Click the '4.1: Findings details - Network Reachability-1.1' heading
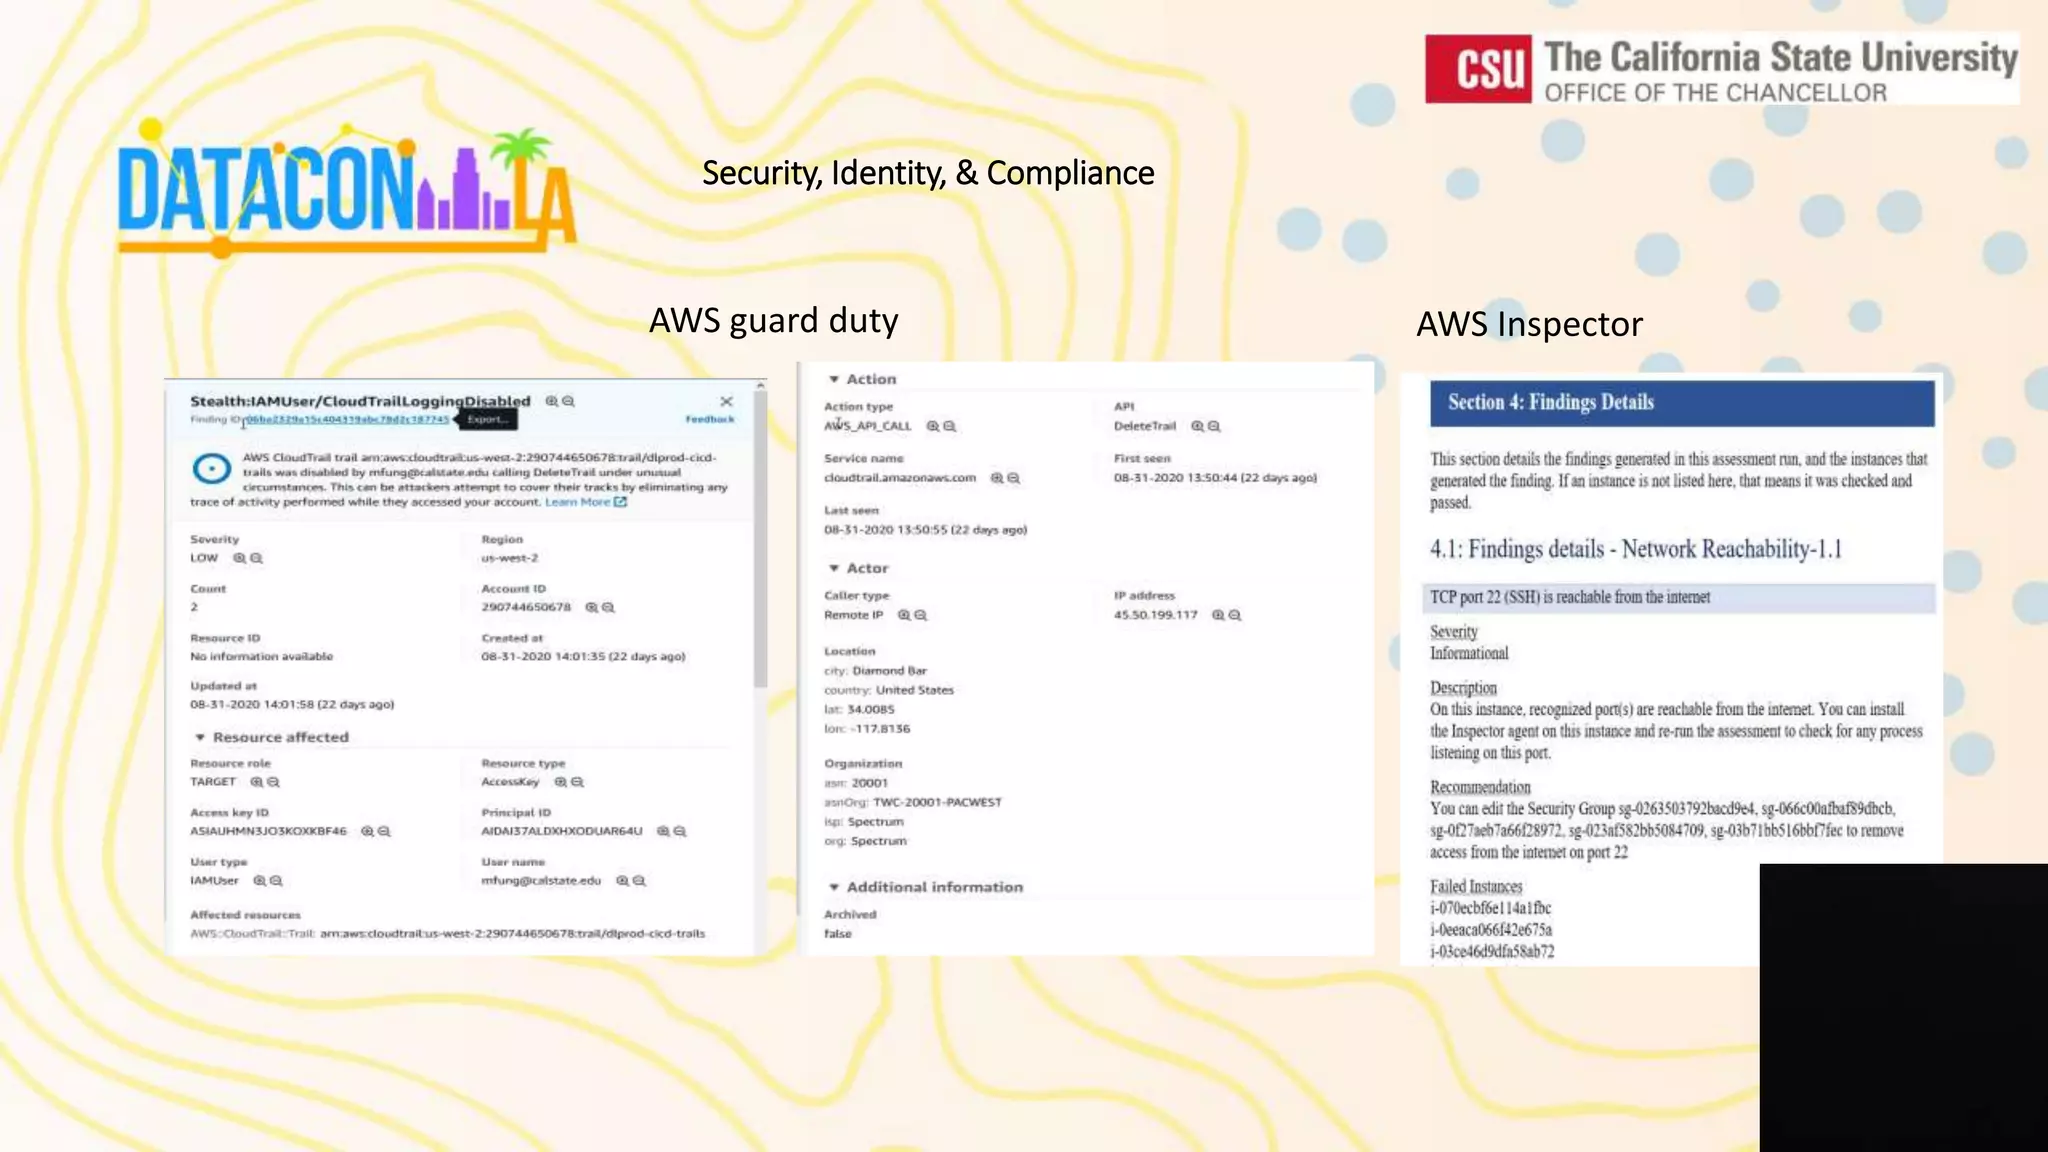The width and height of the screenshot is (2048, 1152). click(x=1636, y=549)
